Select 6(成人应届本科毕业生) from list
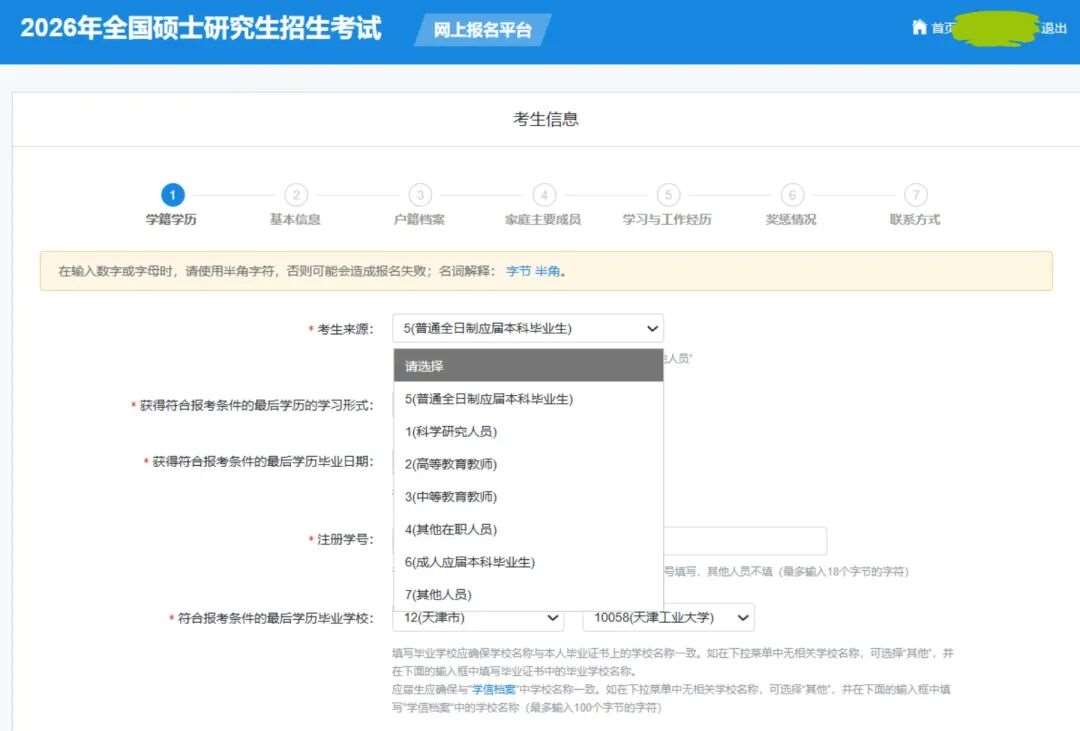The width and height of the screenshot is (1080, 731). coord(470,562)
